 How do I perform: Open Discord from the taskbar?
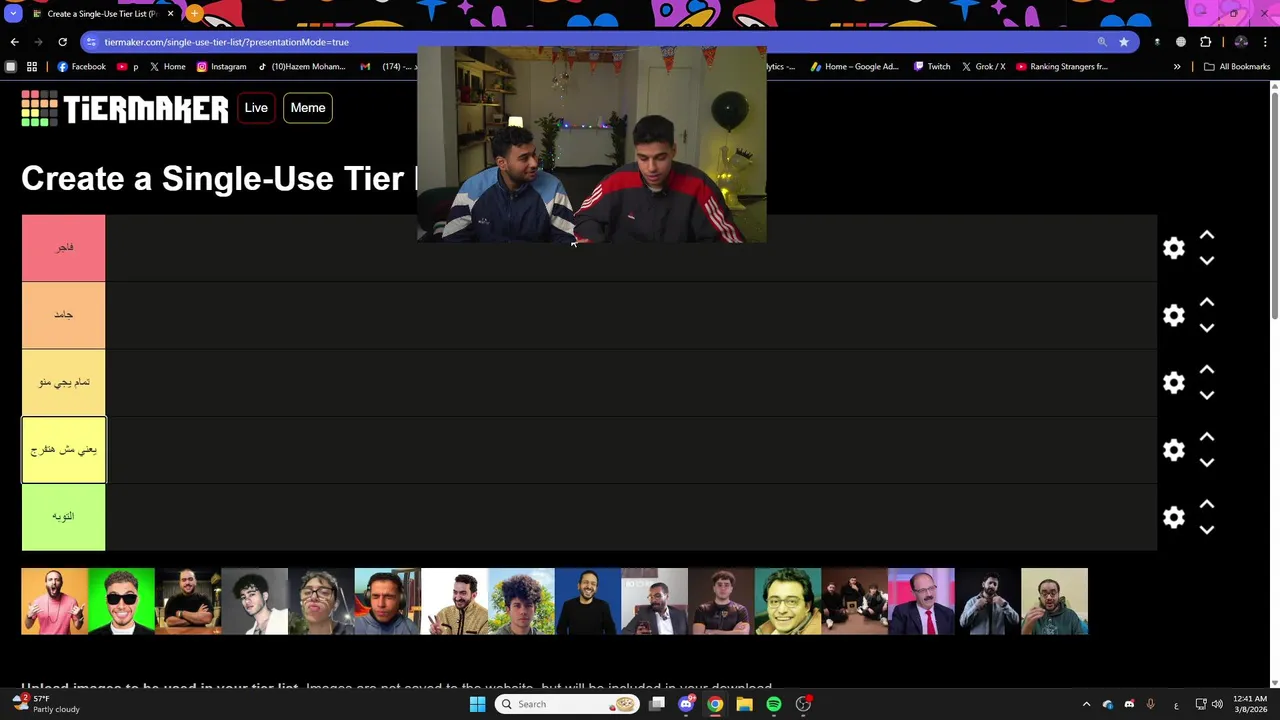click(686, 704)
